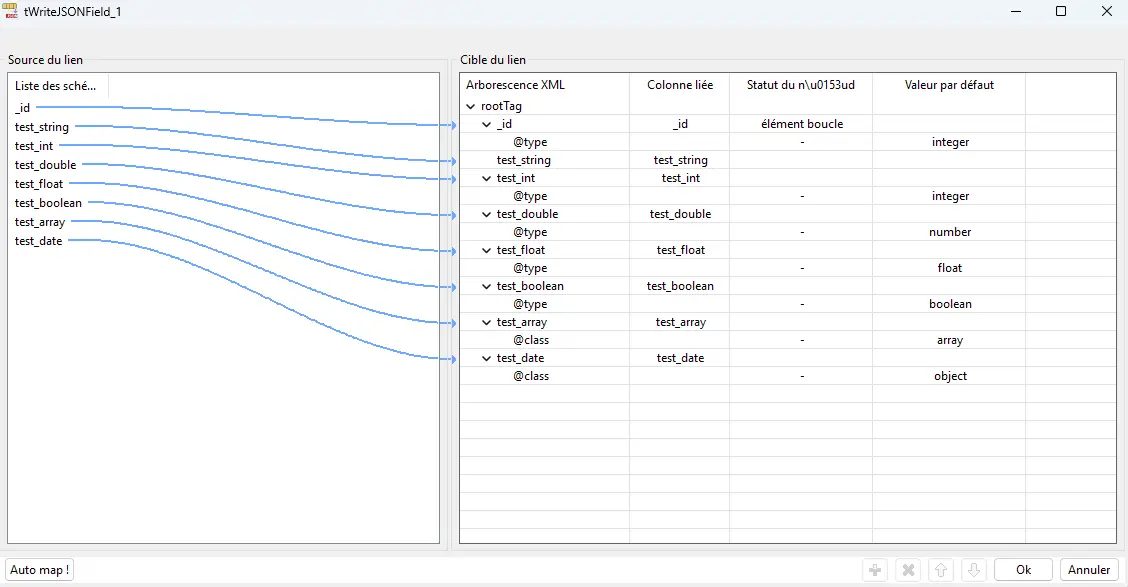The height and width of the screenshot is (587, 1128).
Task: Select test_string in the source list
Action: (x=41, y=127)
